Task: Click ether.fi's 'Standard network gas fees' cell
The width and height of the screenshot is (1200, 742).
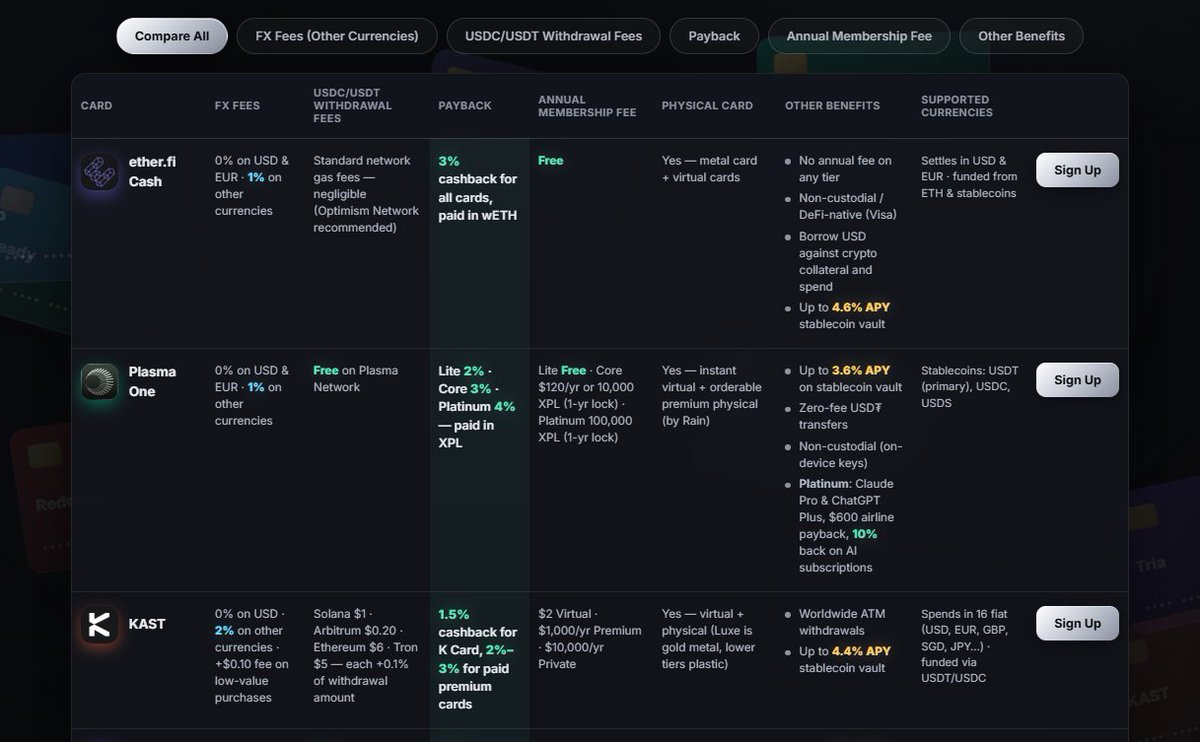Action: (366, 194)
